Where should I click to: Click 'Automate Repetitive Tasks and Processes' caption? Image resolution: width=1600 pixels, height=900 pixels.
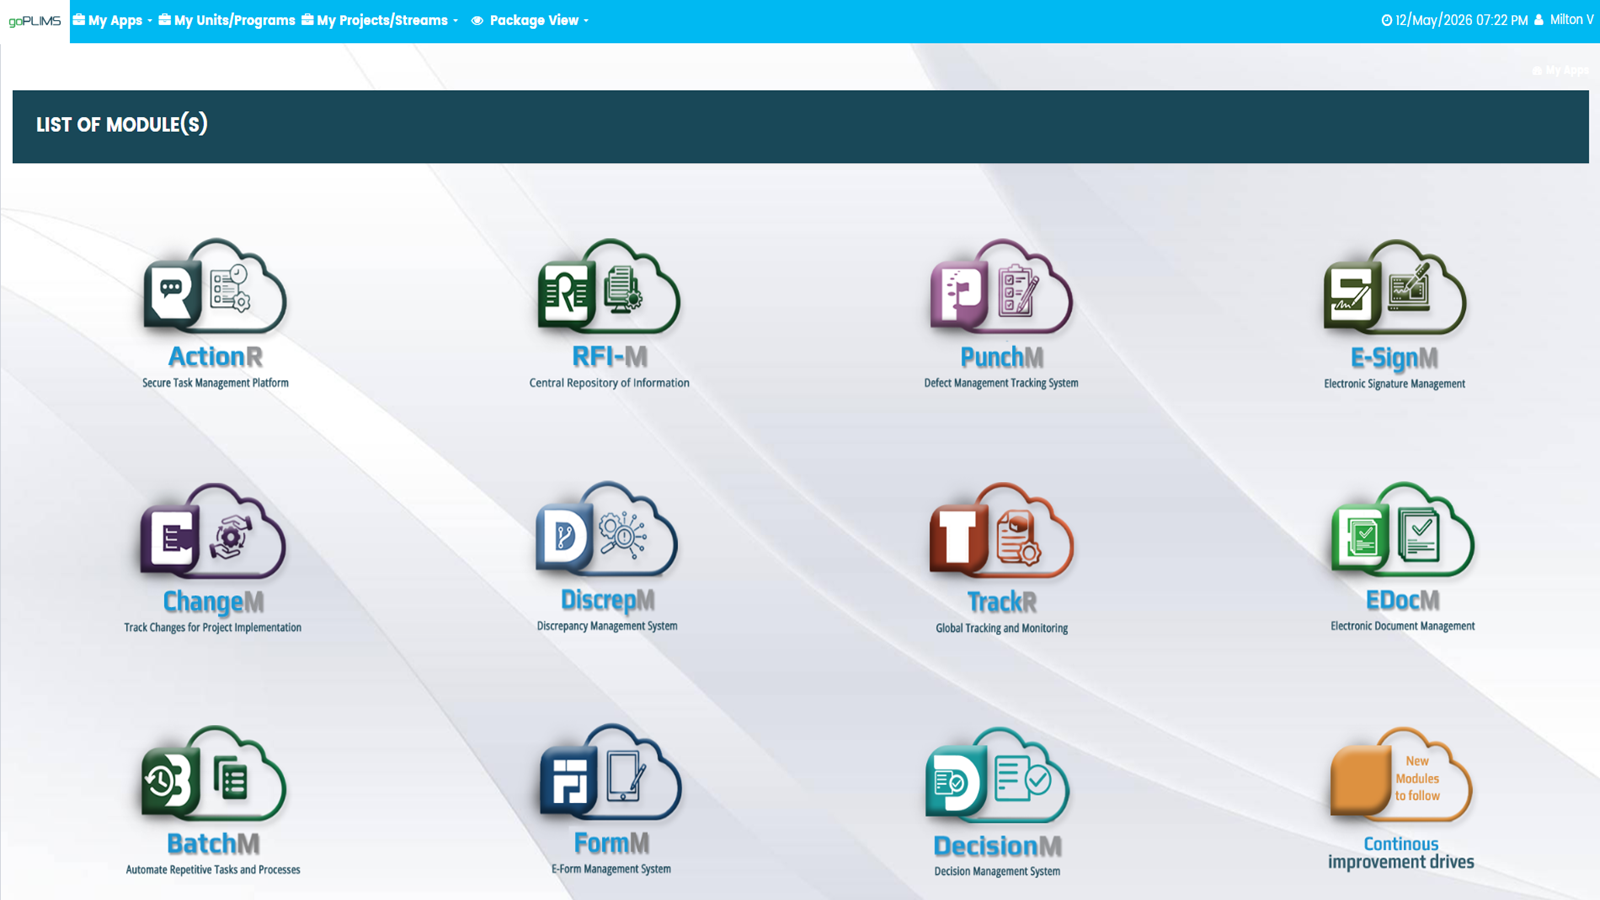(213, 870)
